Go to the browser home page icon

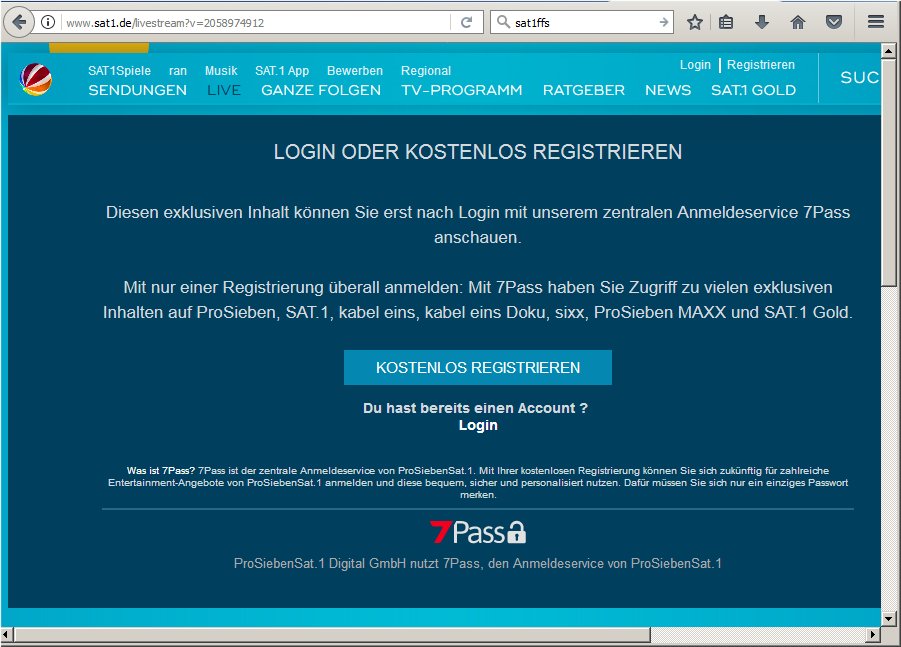coord(798,22)
